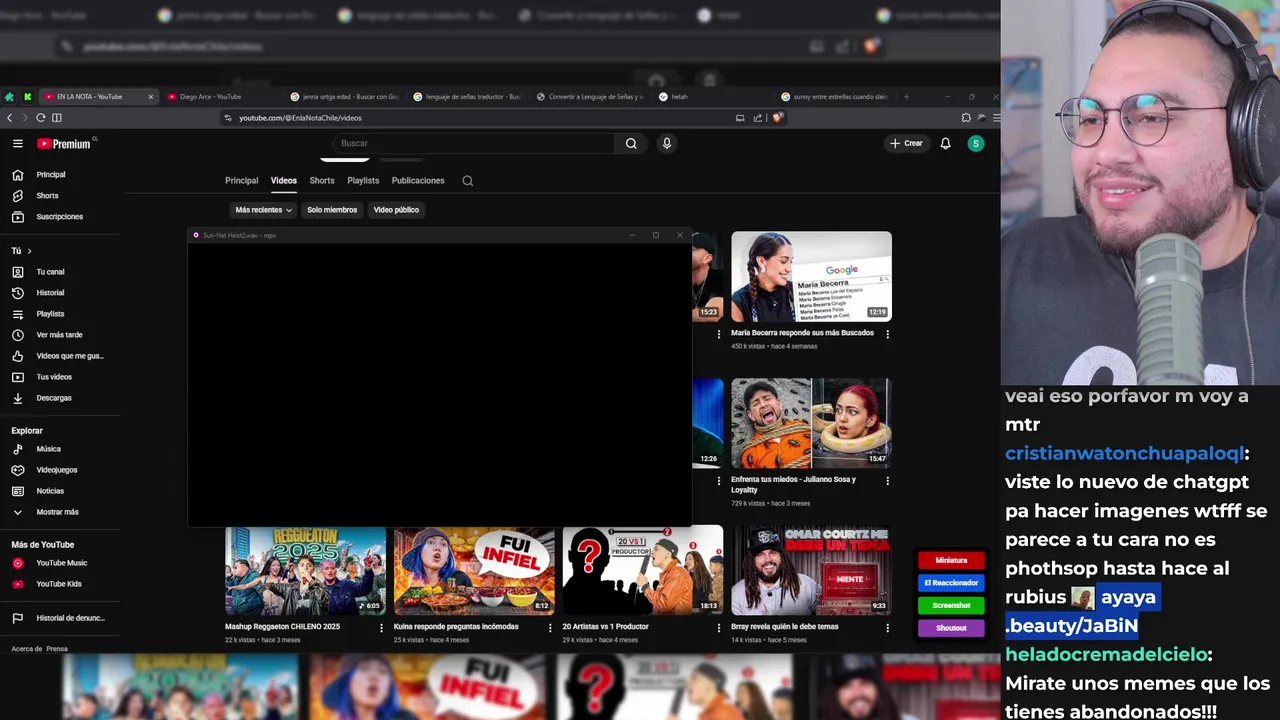Click the red Miniatura button
Viewport: 1280px width, 720px height.
coord(951,560)
